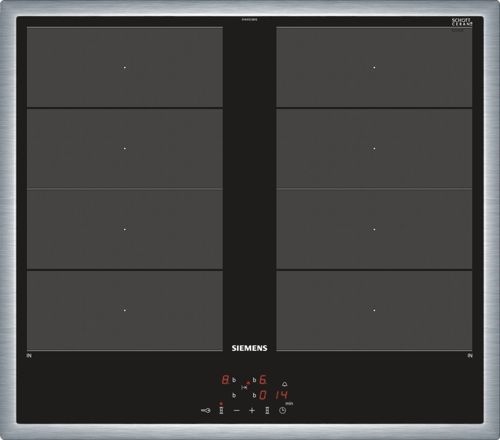The width and height of the screenshot is (500, 440).
Task: Click the bottom-right cooking zone center dot
Action: (x=374, y=310)
